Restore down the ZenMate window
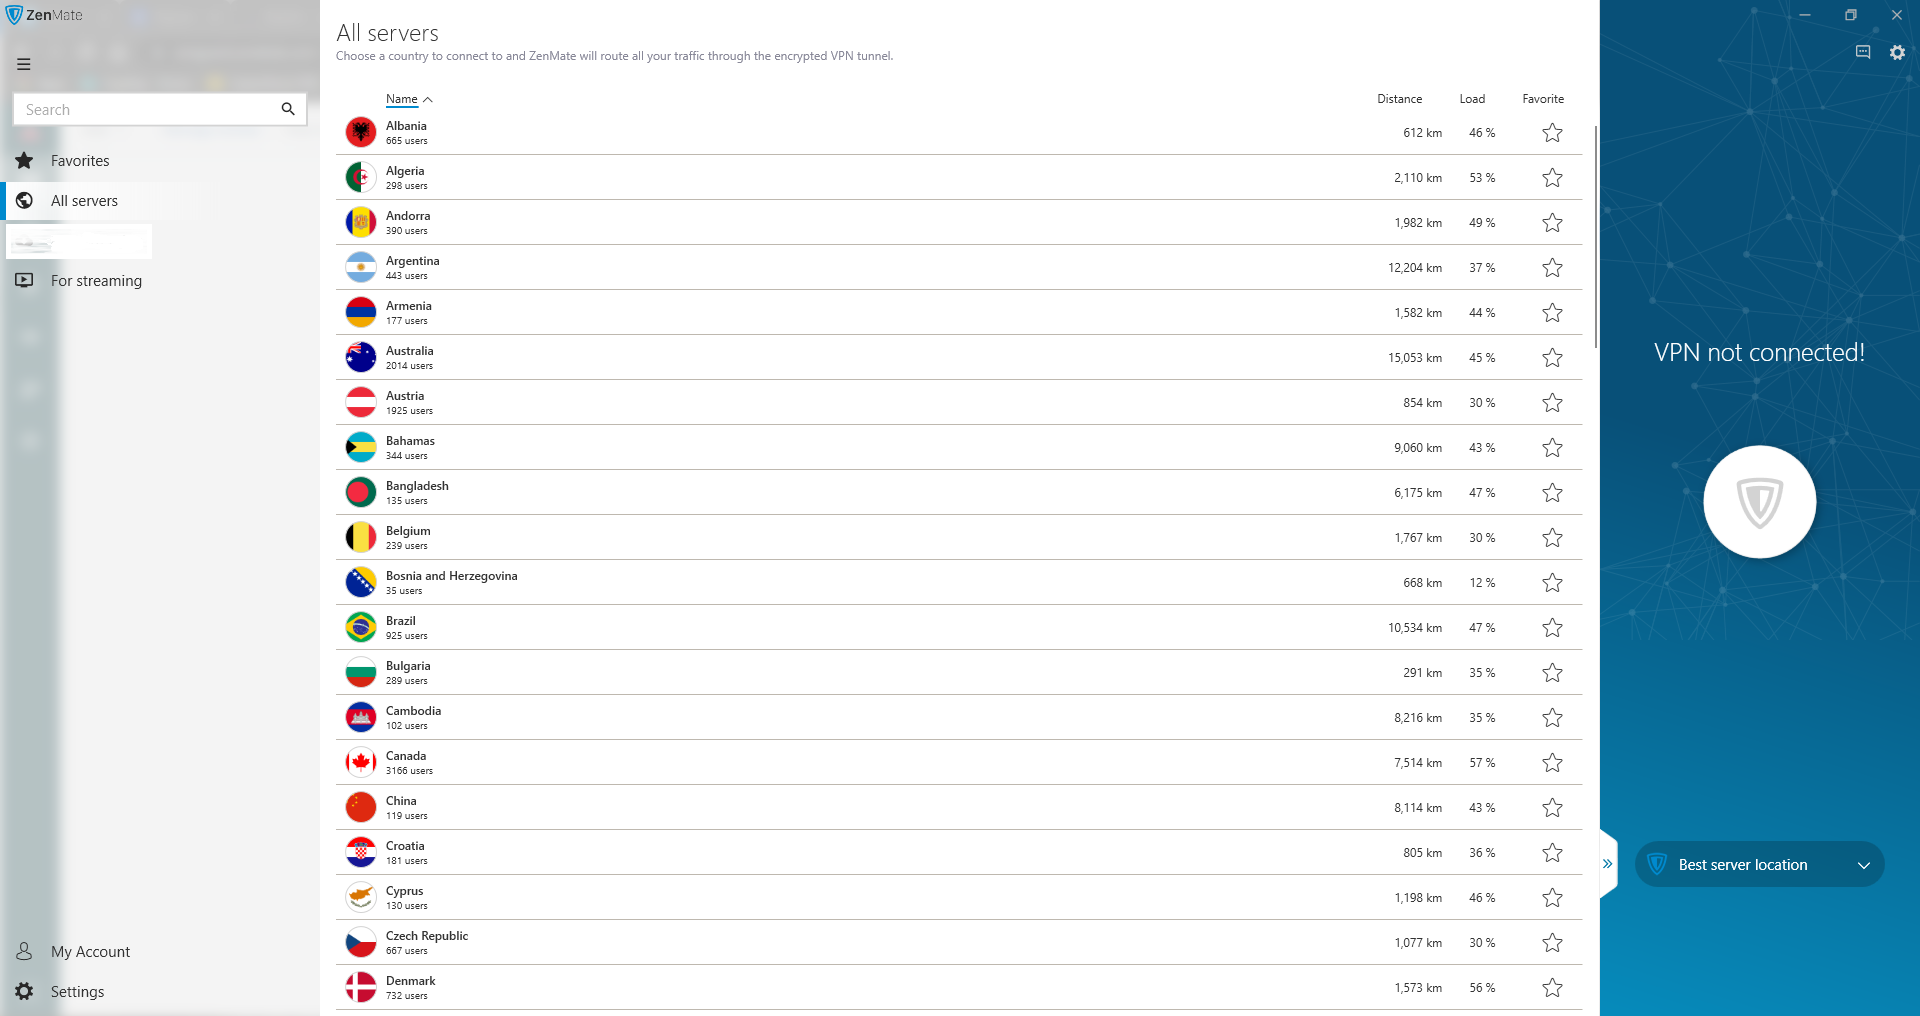 pyautogui.click(x=1851, y=15)
